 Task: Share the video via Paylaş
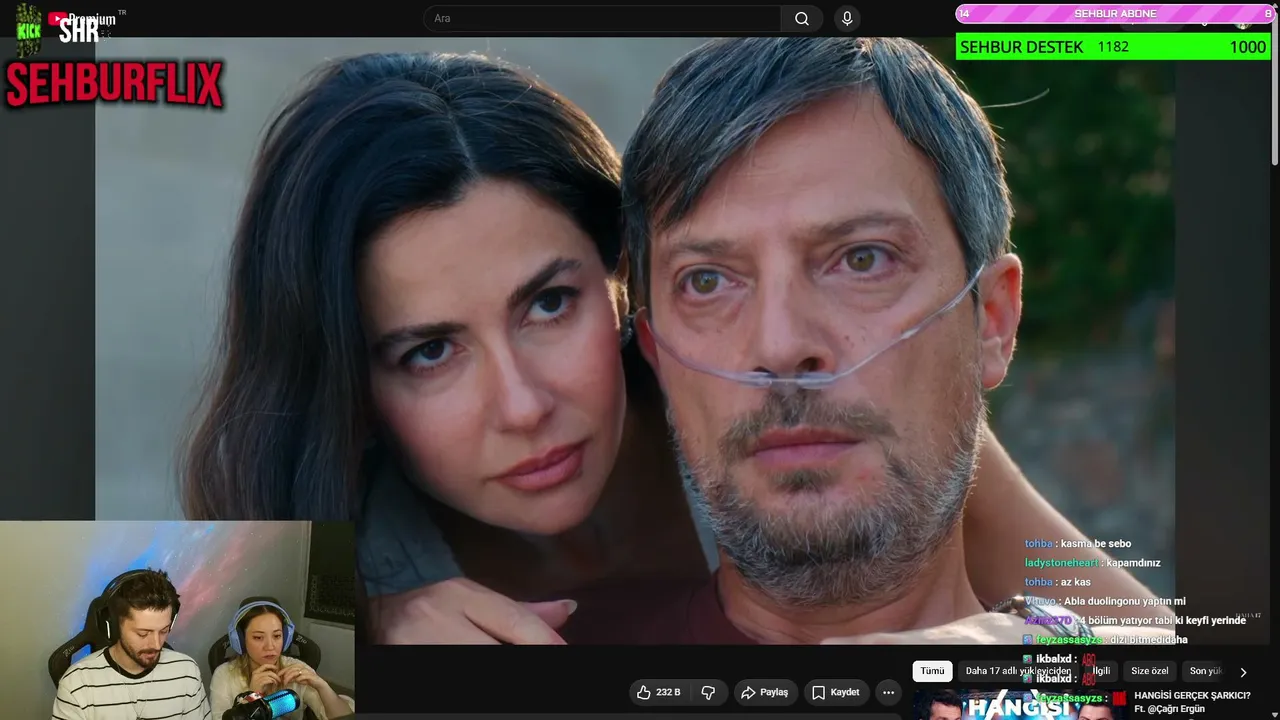pyautogui.click(x=764, y=692)
